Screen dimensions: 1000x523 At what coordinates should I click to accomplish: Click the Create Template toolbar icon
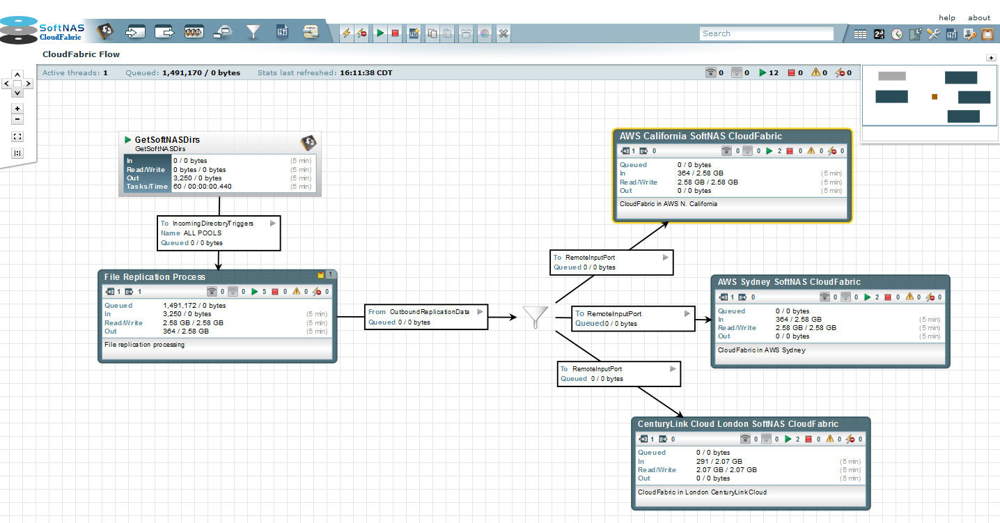tap(414, 33)
